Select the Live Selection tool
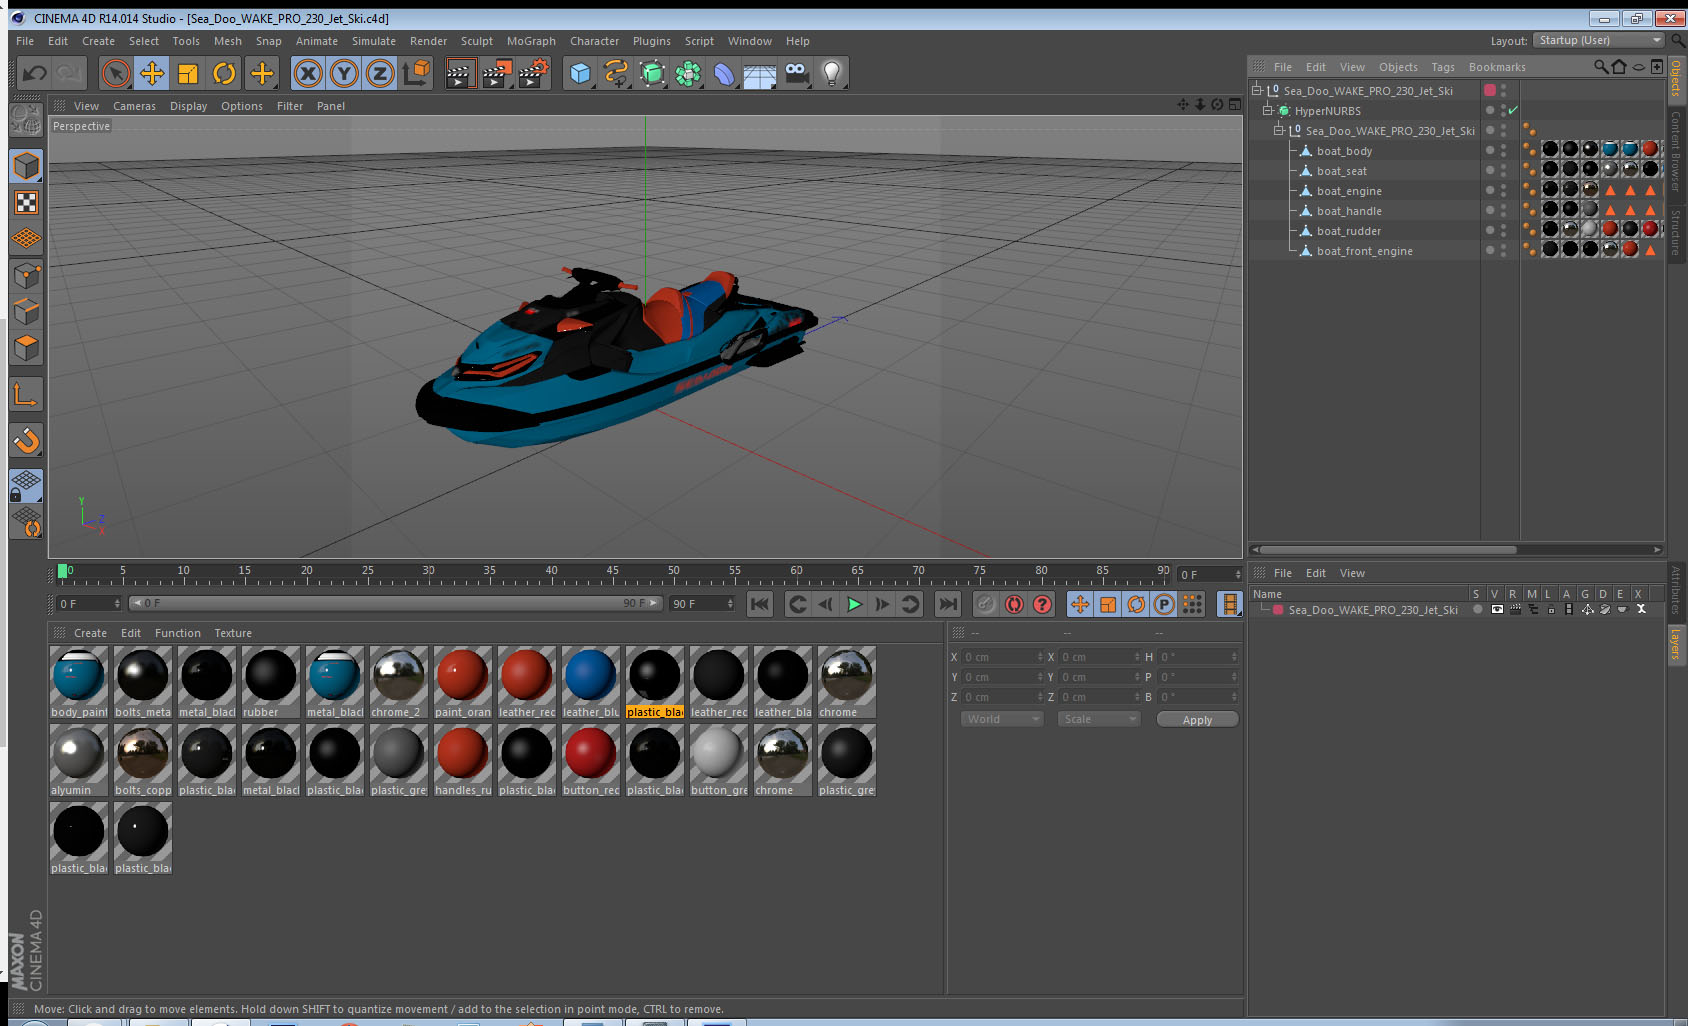Viewport: 1688px width, 1026px height. click(x=116, y=73)
